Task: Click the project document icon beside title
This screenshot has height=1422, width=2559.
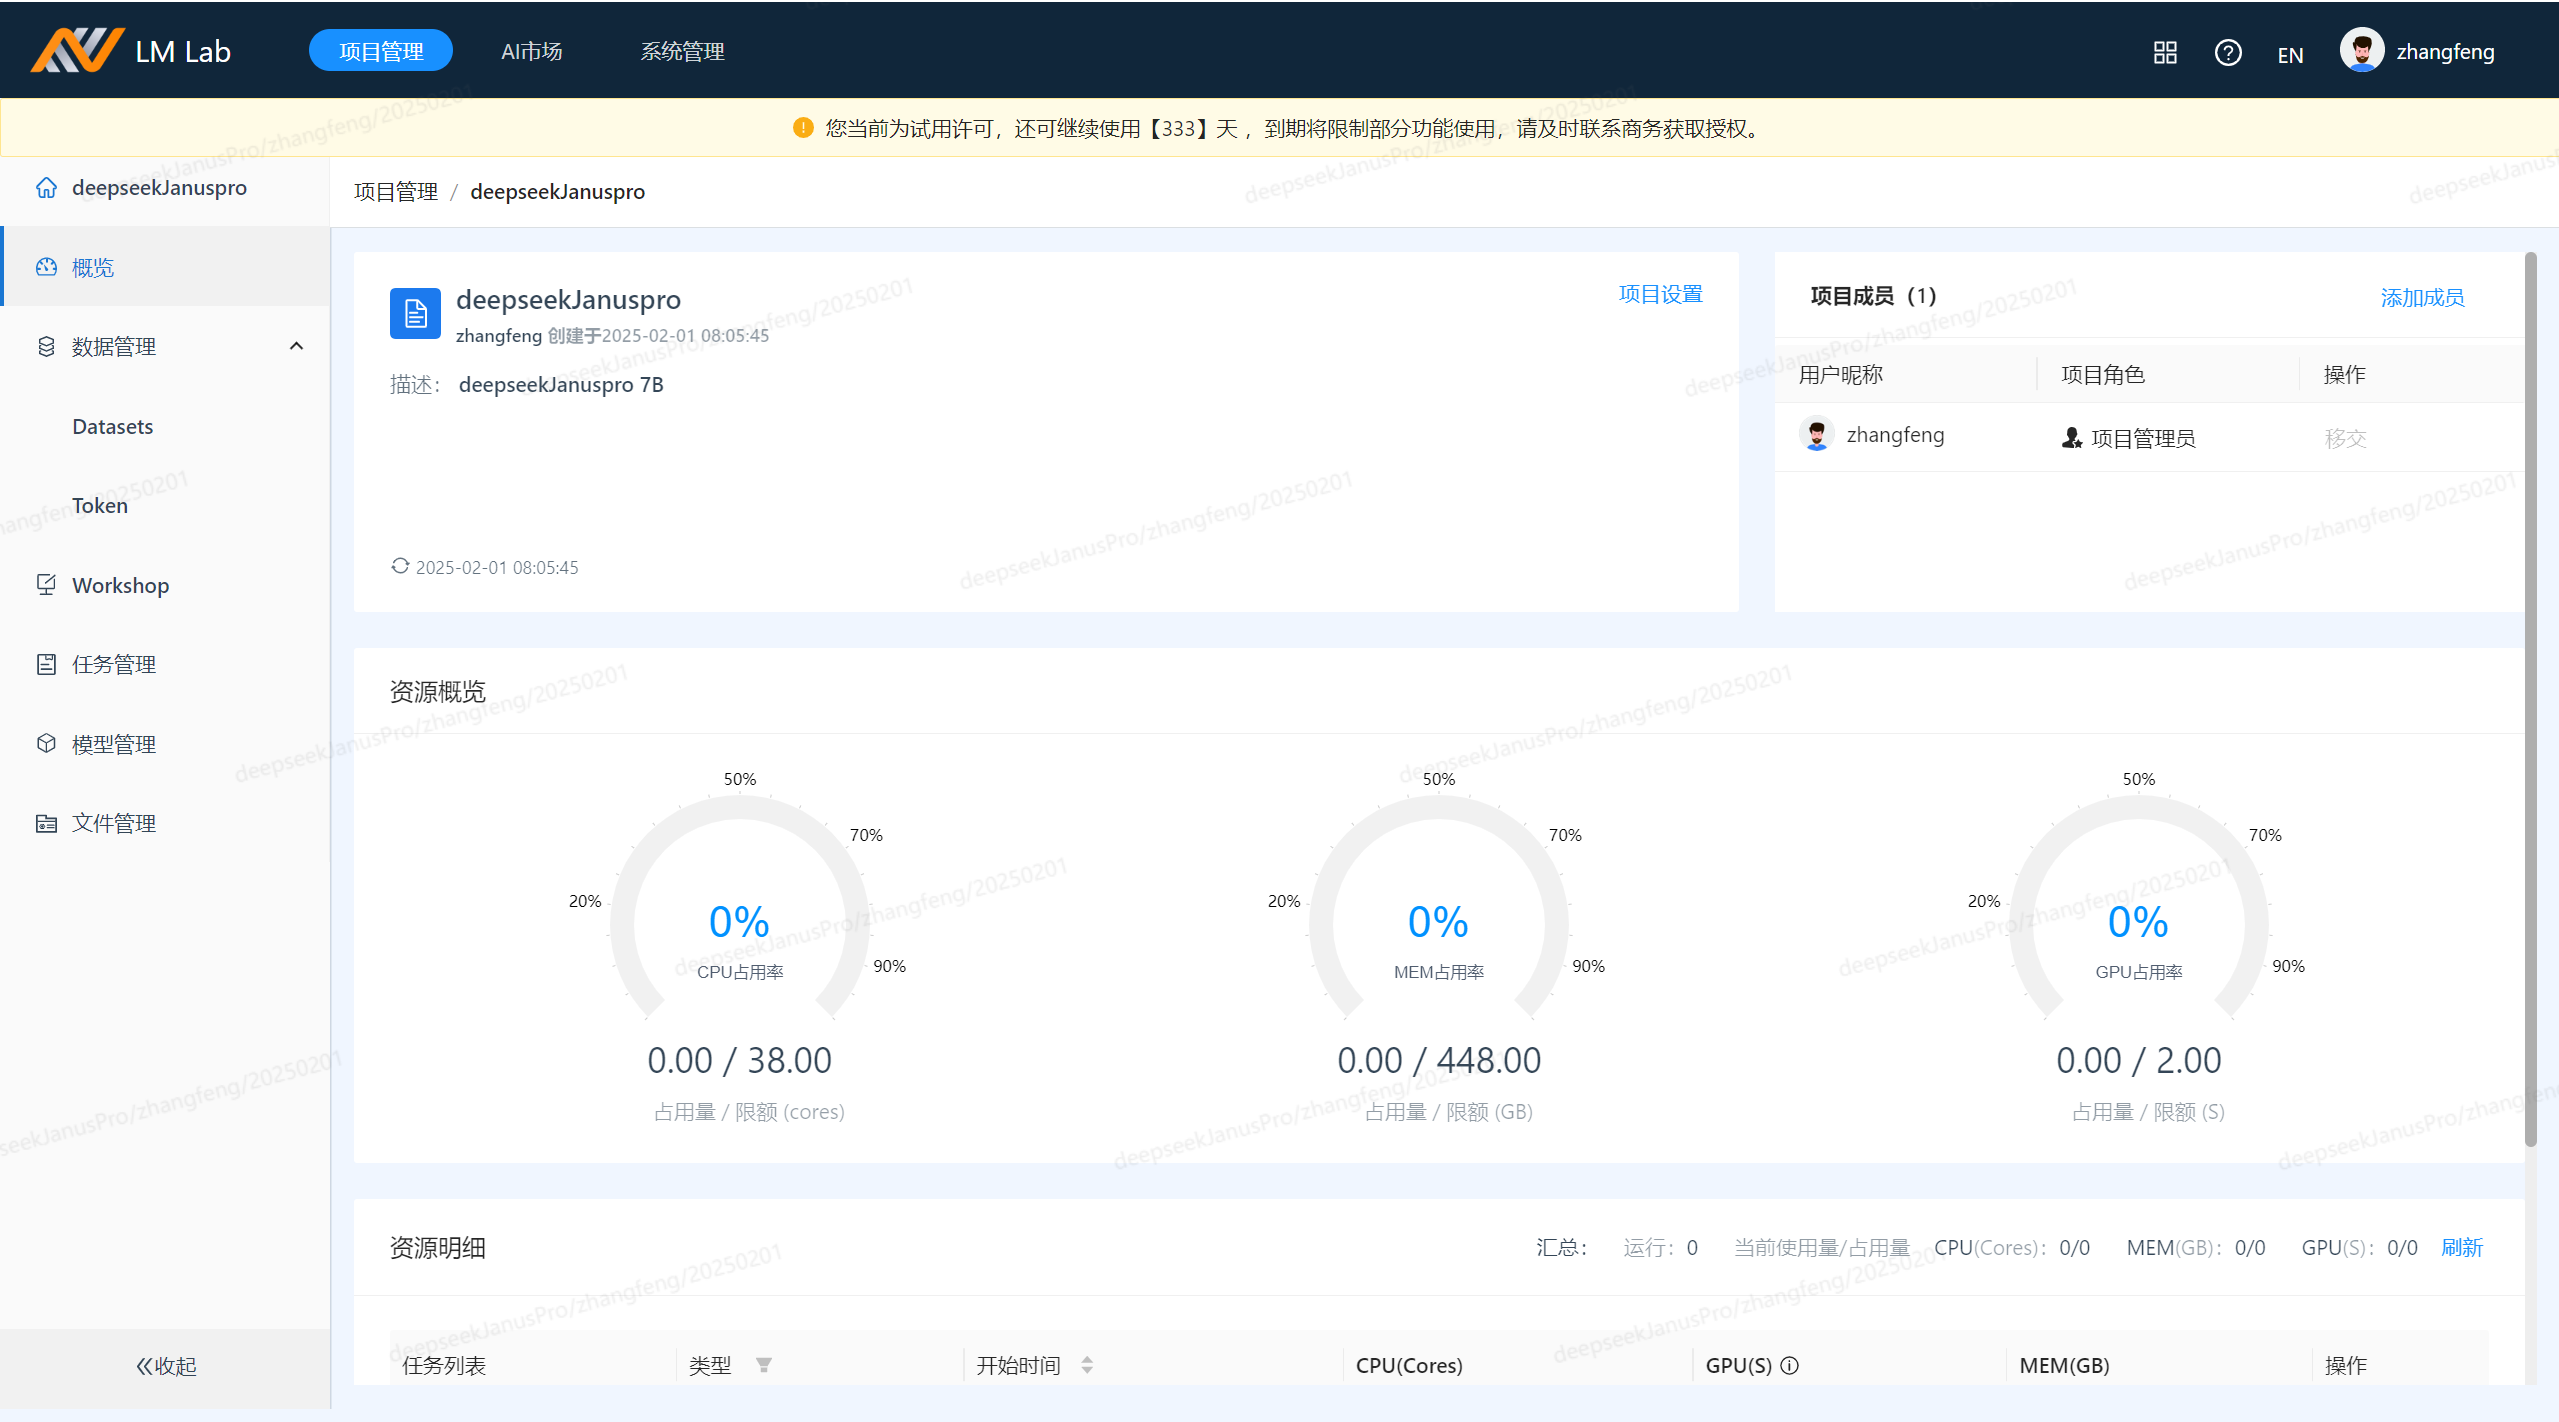Action: coord(415,314)
